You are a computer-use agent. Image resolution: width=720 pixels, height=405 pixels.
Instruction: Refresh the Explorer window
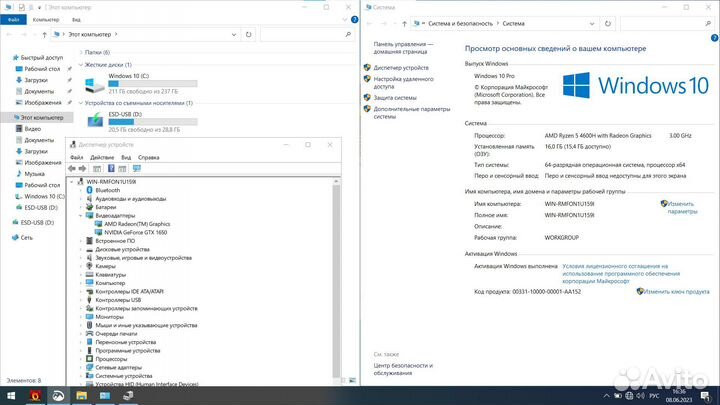(248, 34)
